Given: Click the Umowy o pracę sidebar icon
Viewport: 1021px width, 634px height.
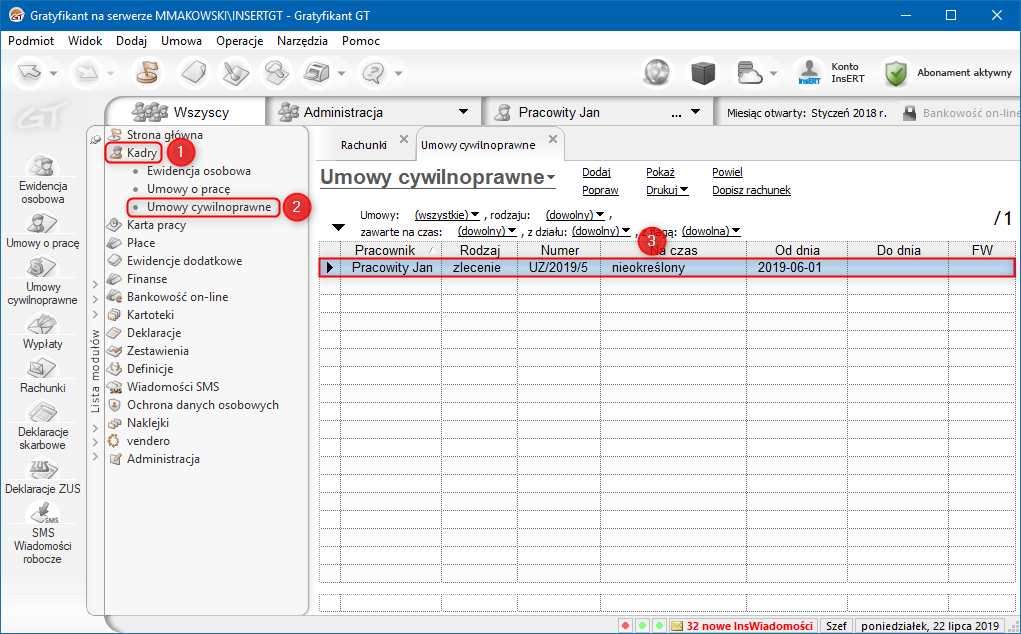Looking at the screenshot, I should [x=42, y=223].
